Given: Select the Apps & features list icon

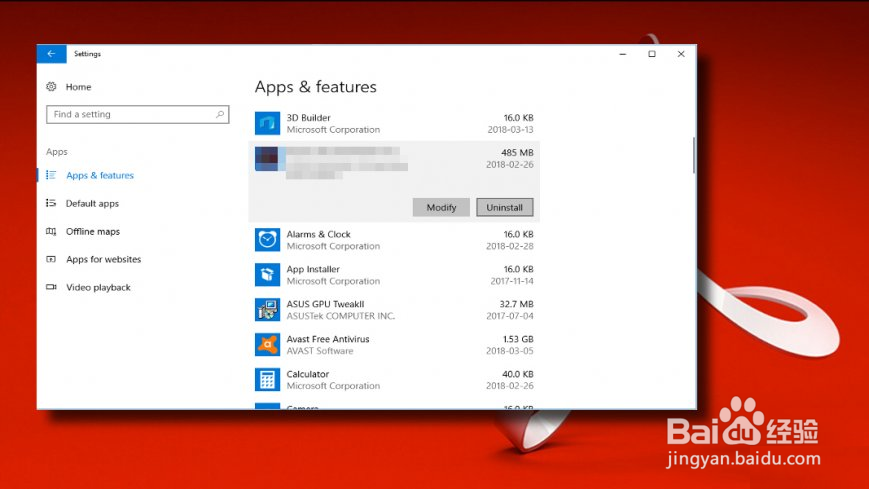Looking at the screenshot, I should coord(51,175).
